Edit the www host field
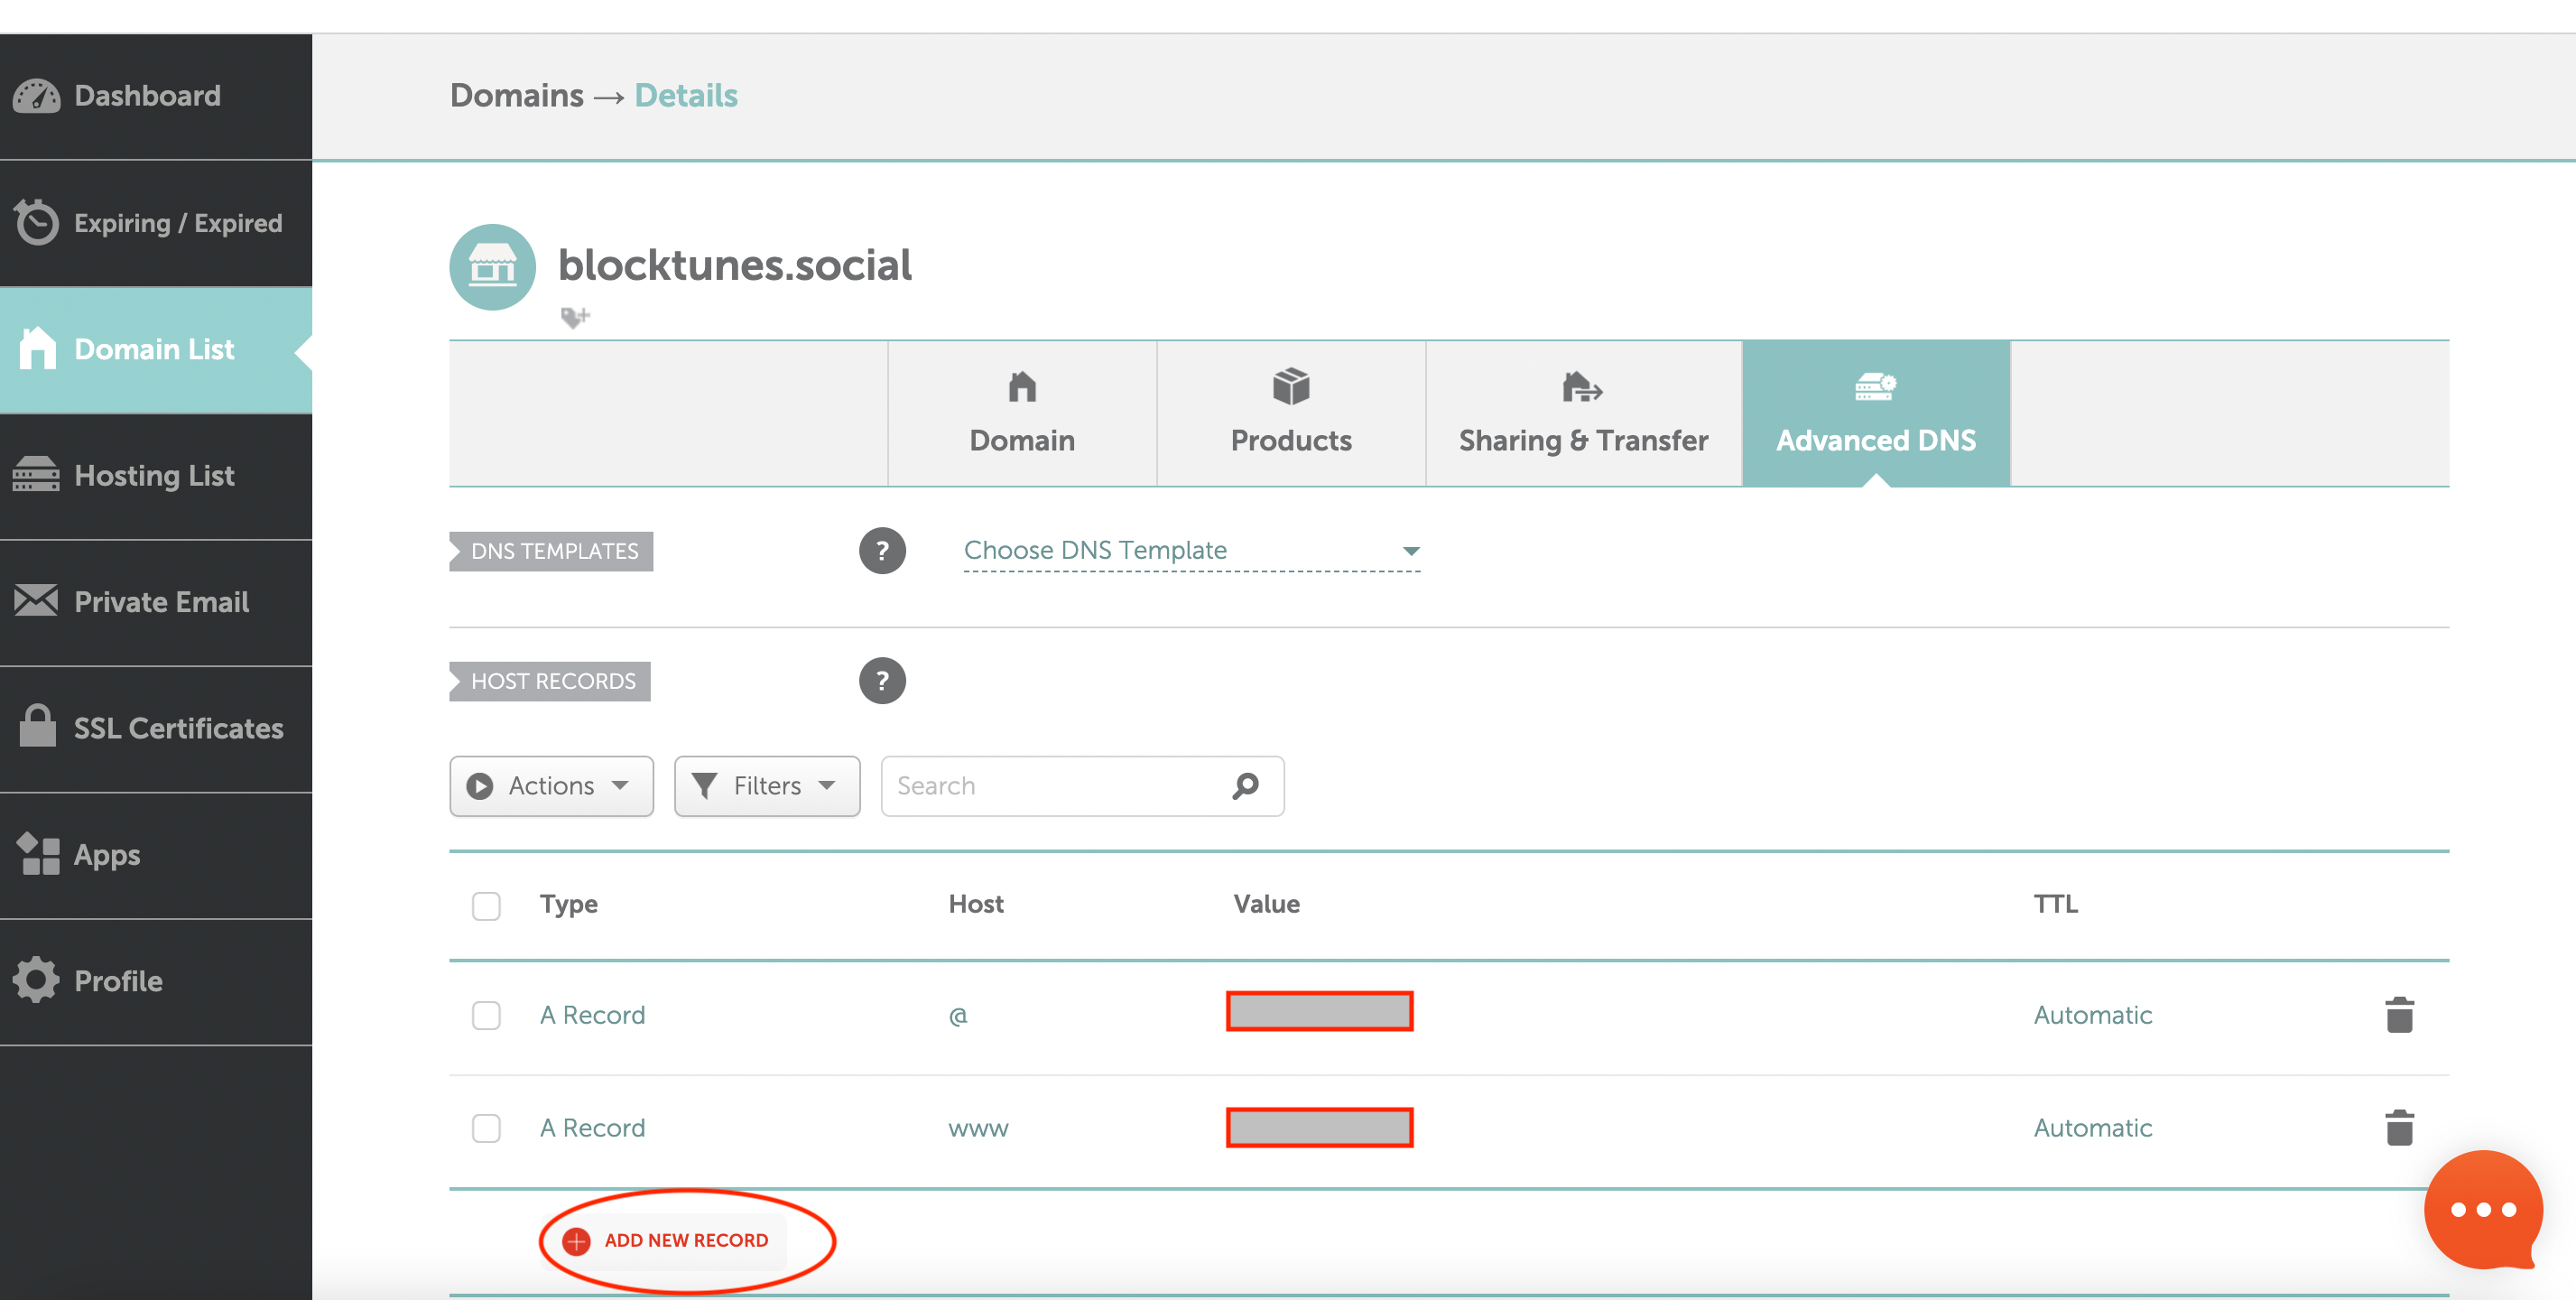 click(x=978, y=1129)
